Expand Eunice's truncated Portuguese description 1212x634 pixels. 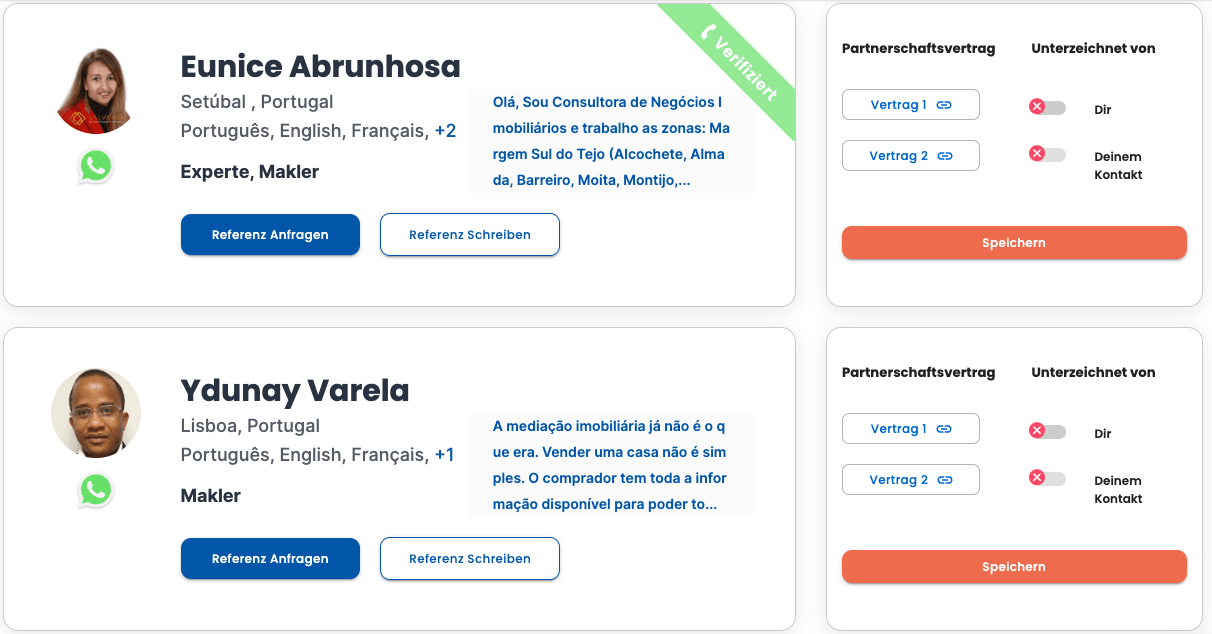[611, 141]
